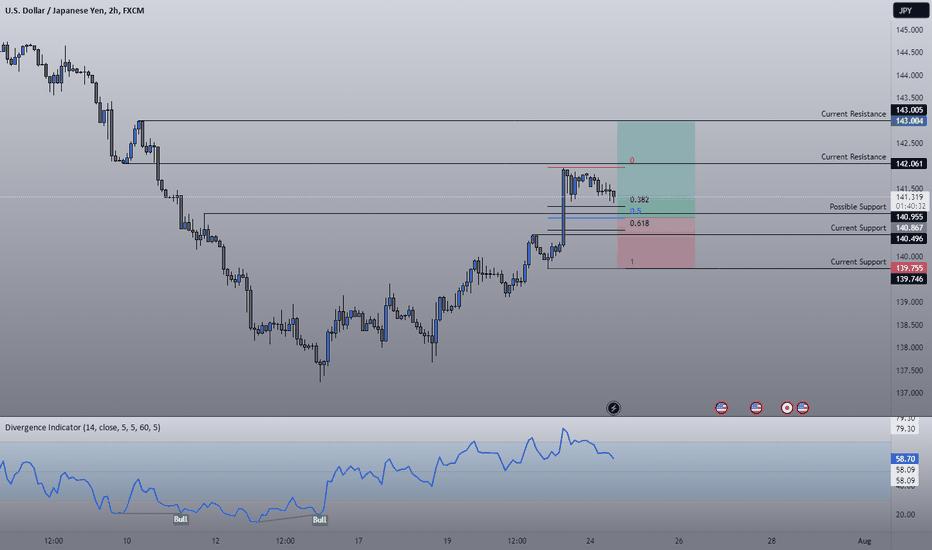The width and height of the screenshot is (932, 550).
Task: Click the date 26 on time axis
Action: coord(679,541)
